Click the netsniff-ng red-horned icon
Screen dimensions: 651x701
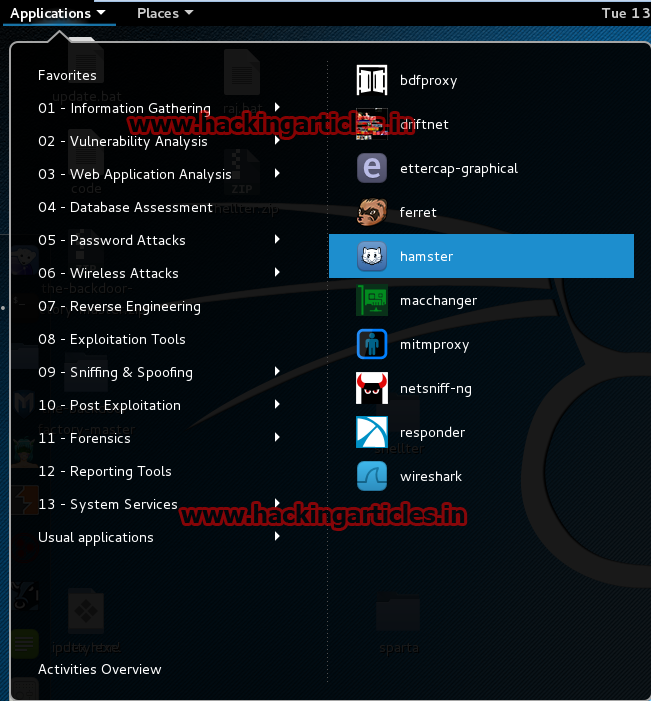pos(372,388)
